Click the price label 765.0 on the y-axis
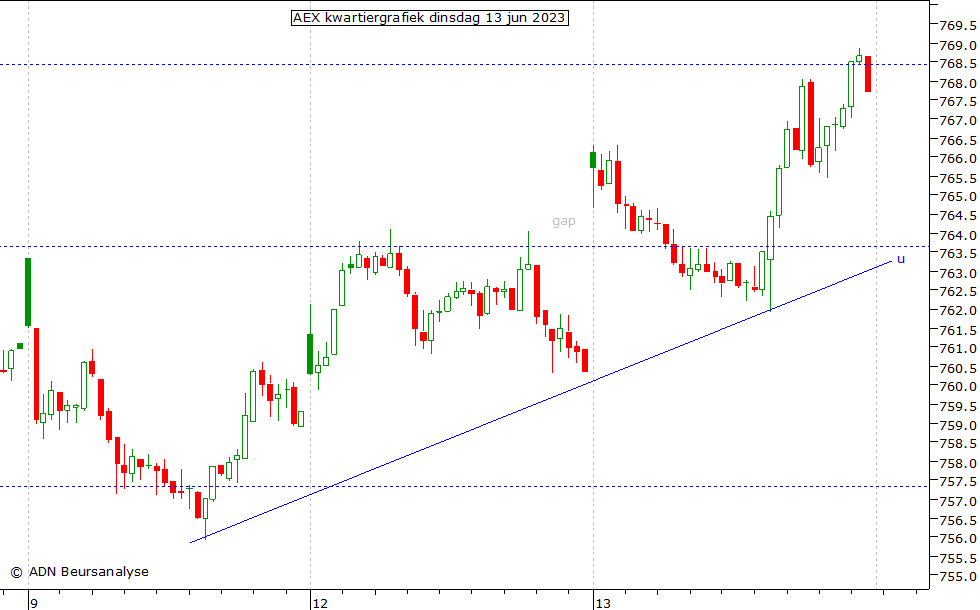 point(958,196)
